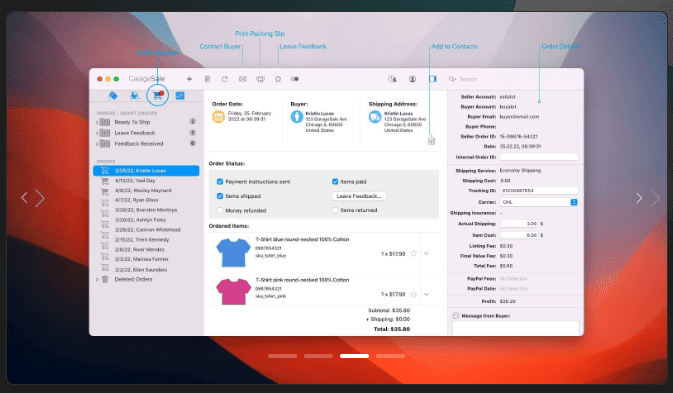Image resolution: width=673 pixels, height=393 pixels.
Task: Open the Orders cart section with badge
Action: point(158,95)
